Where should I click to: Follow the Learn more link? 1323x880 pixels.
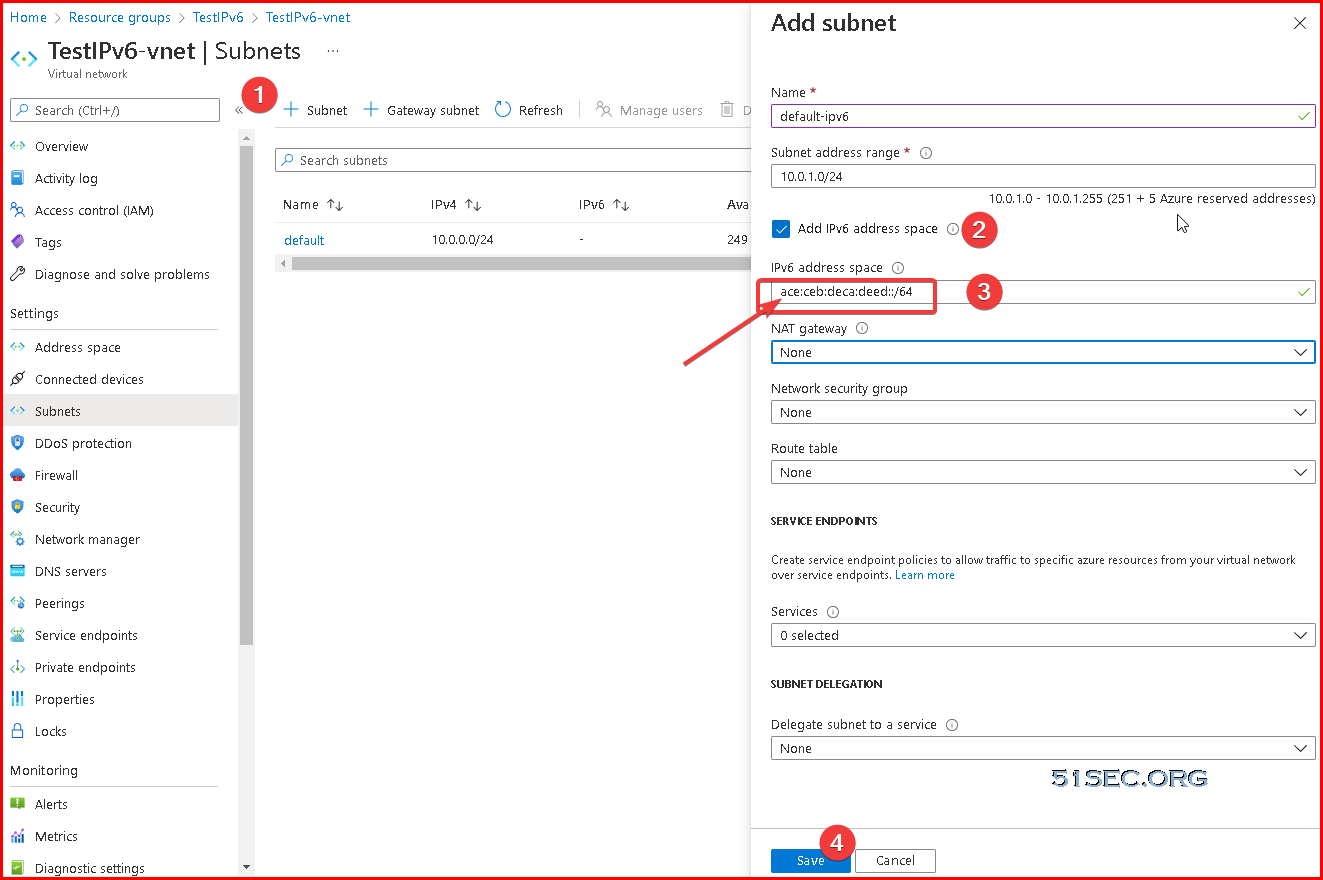925,575
